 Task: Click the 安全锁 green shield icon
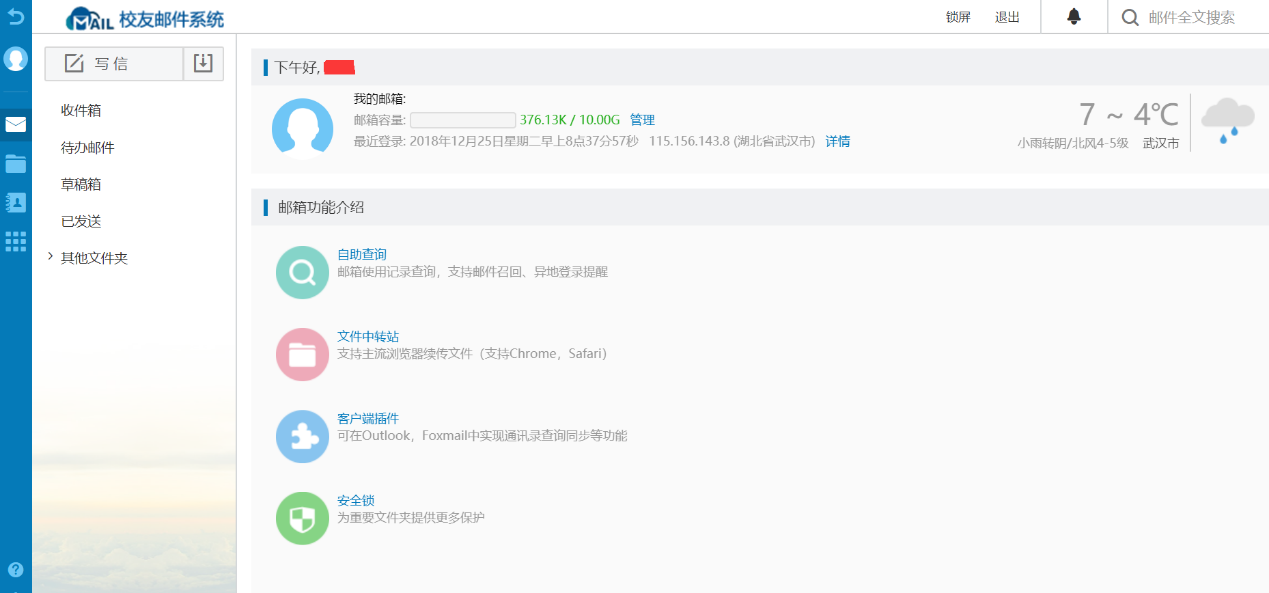pyautogui.click(x=302, y=518)
